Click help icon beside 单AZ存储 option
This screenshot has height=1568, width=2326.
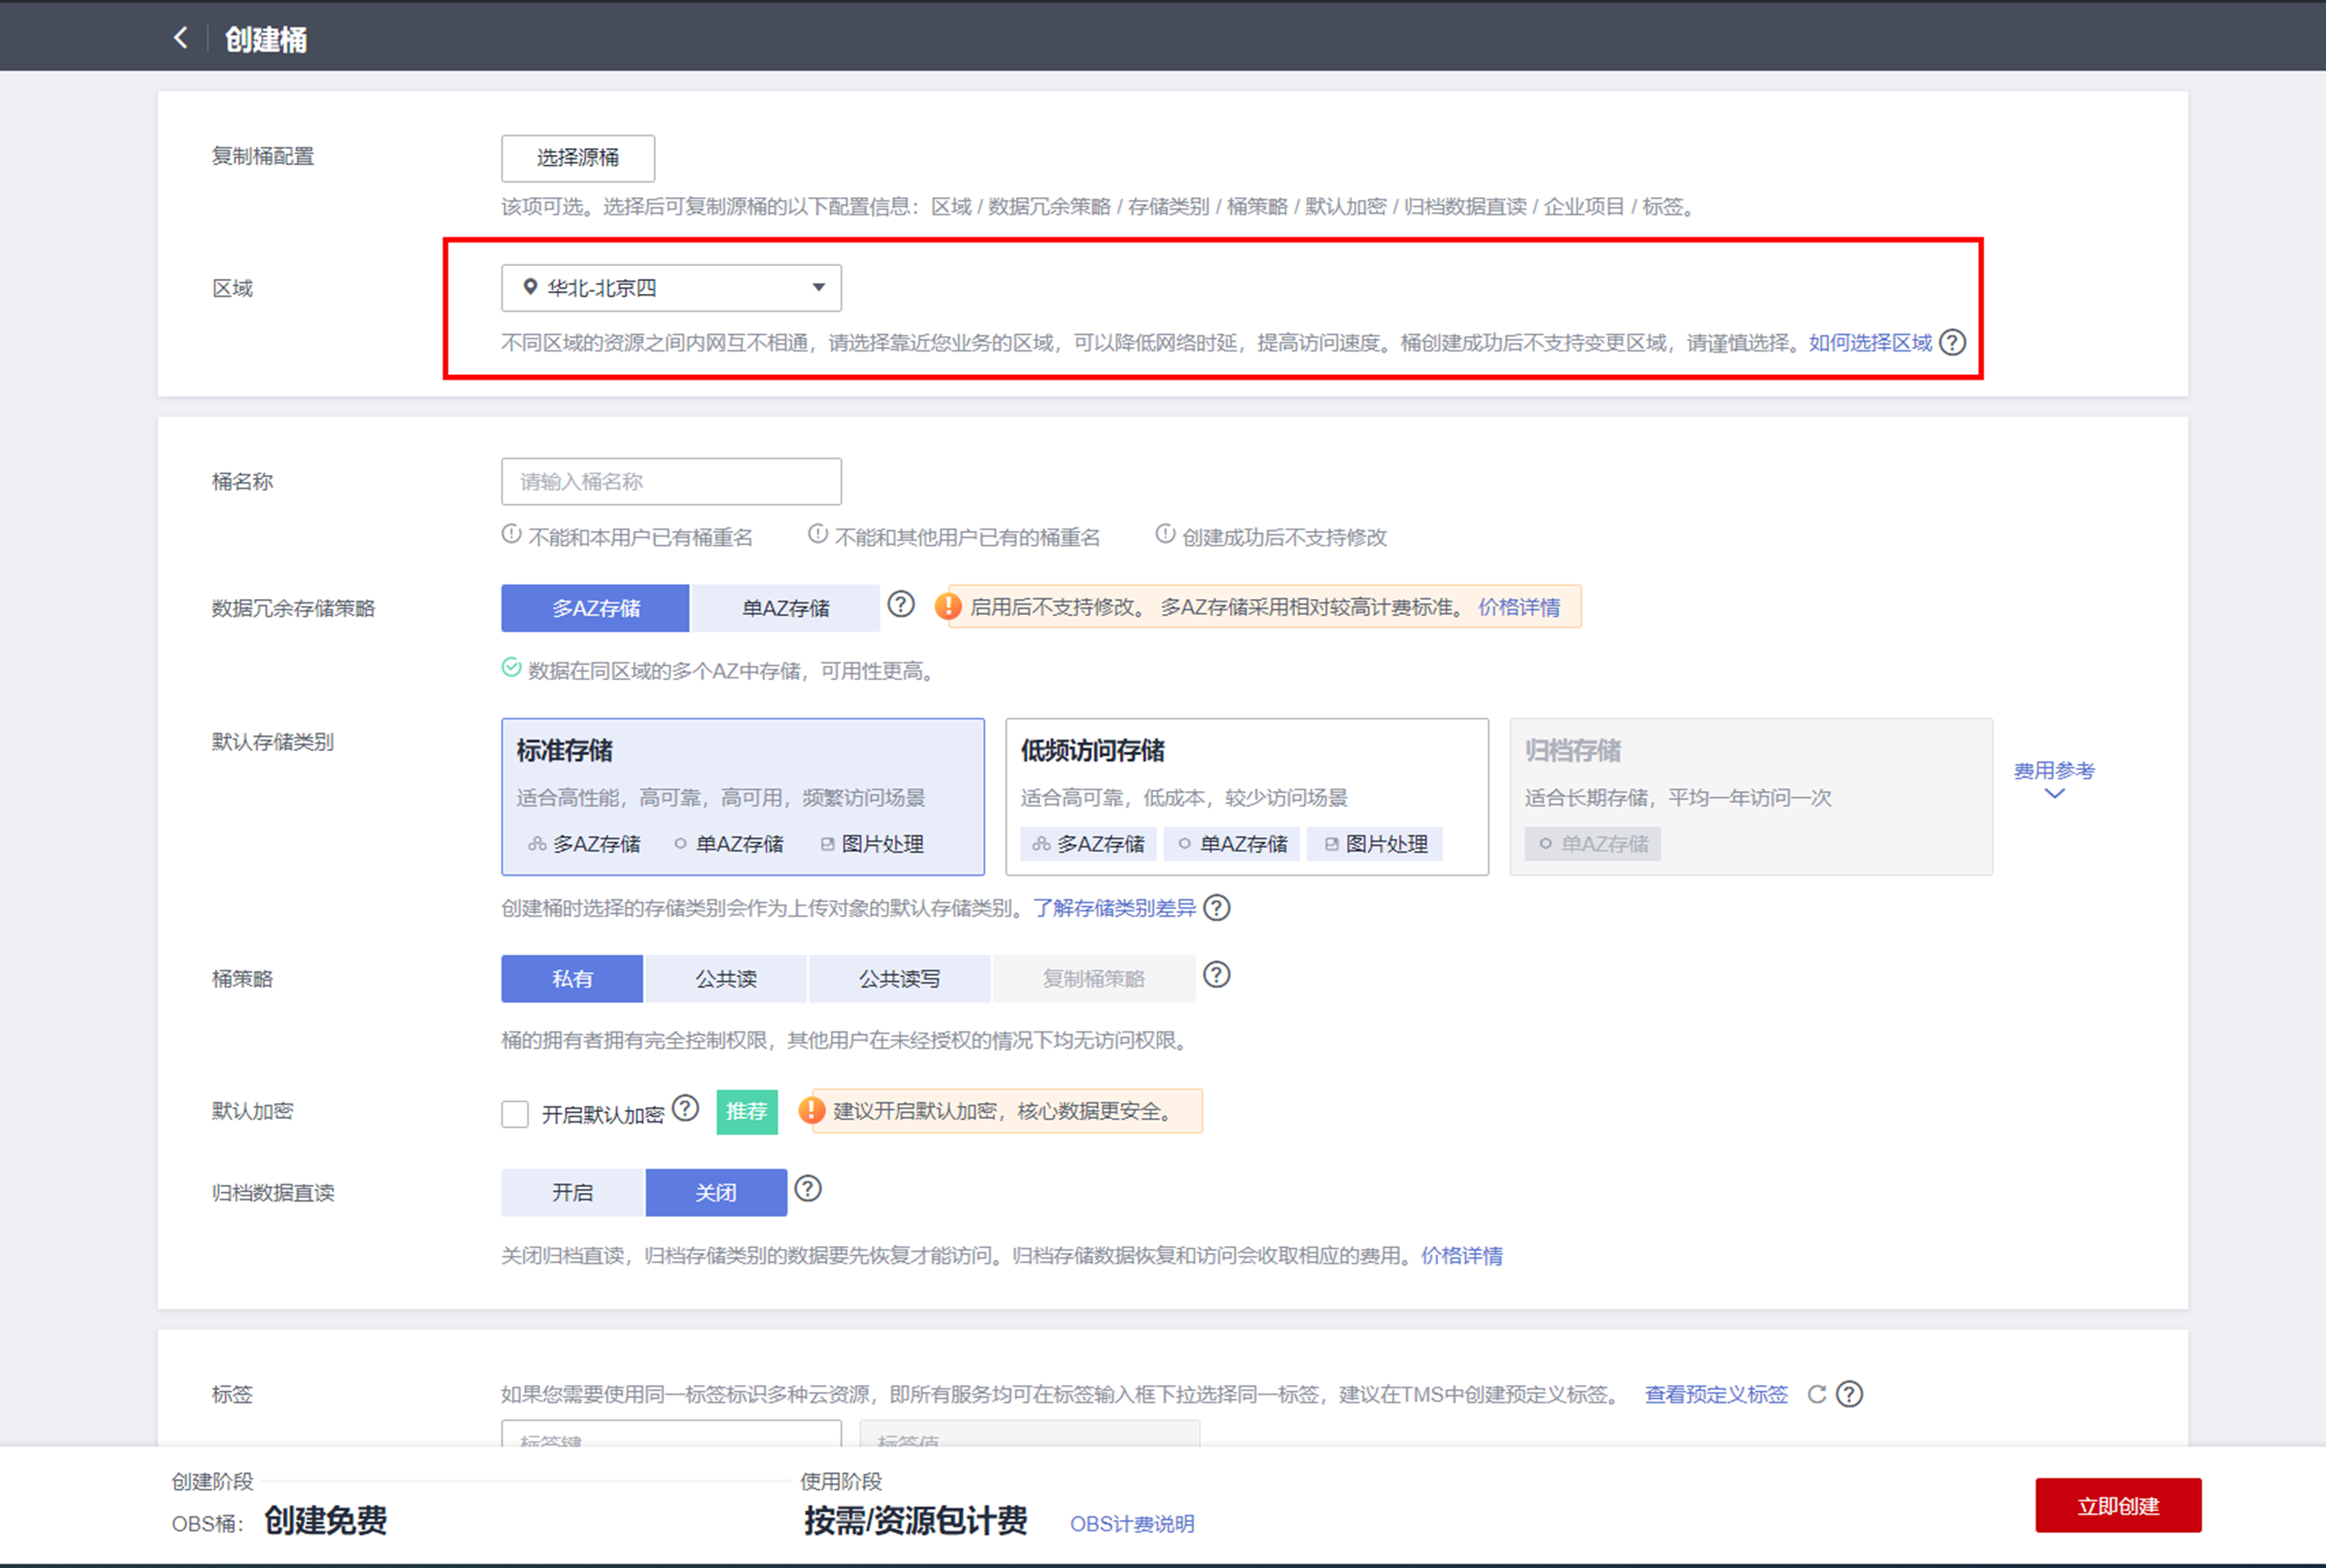pyautogui.click(x=901, y=605)
